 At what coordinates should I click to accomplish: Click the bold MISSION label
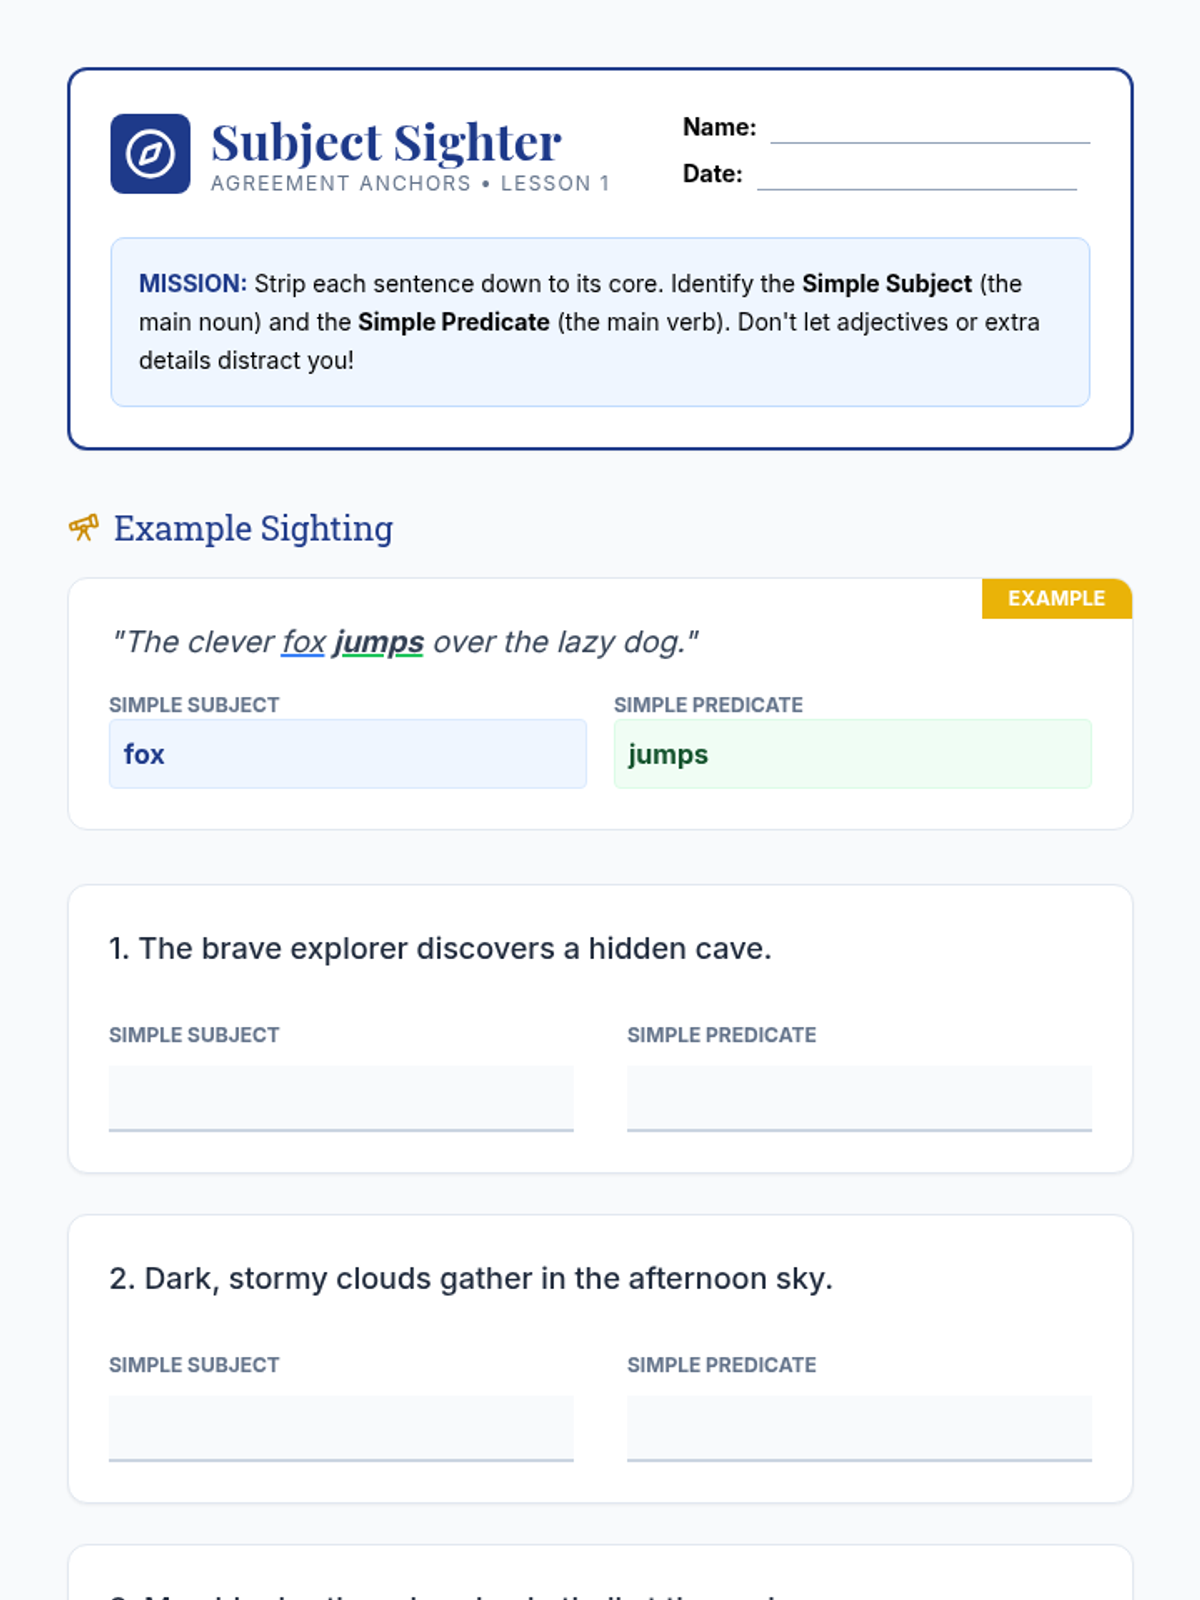192,284
